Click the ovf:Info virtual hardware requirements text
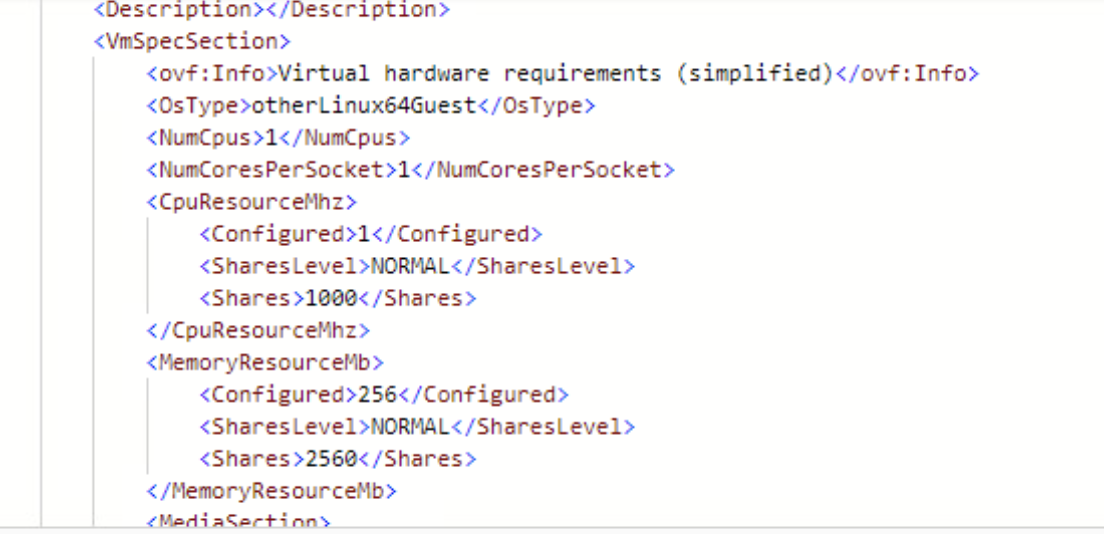Viewport: 1104px width, 534px height. (x=555, y=73)
